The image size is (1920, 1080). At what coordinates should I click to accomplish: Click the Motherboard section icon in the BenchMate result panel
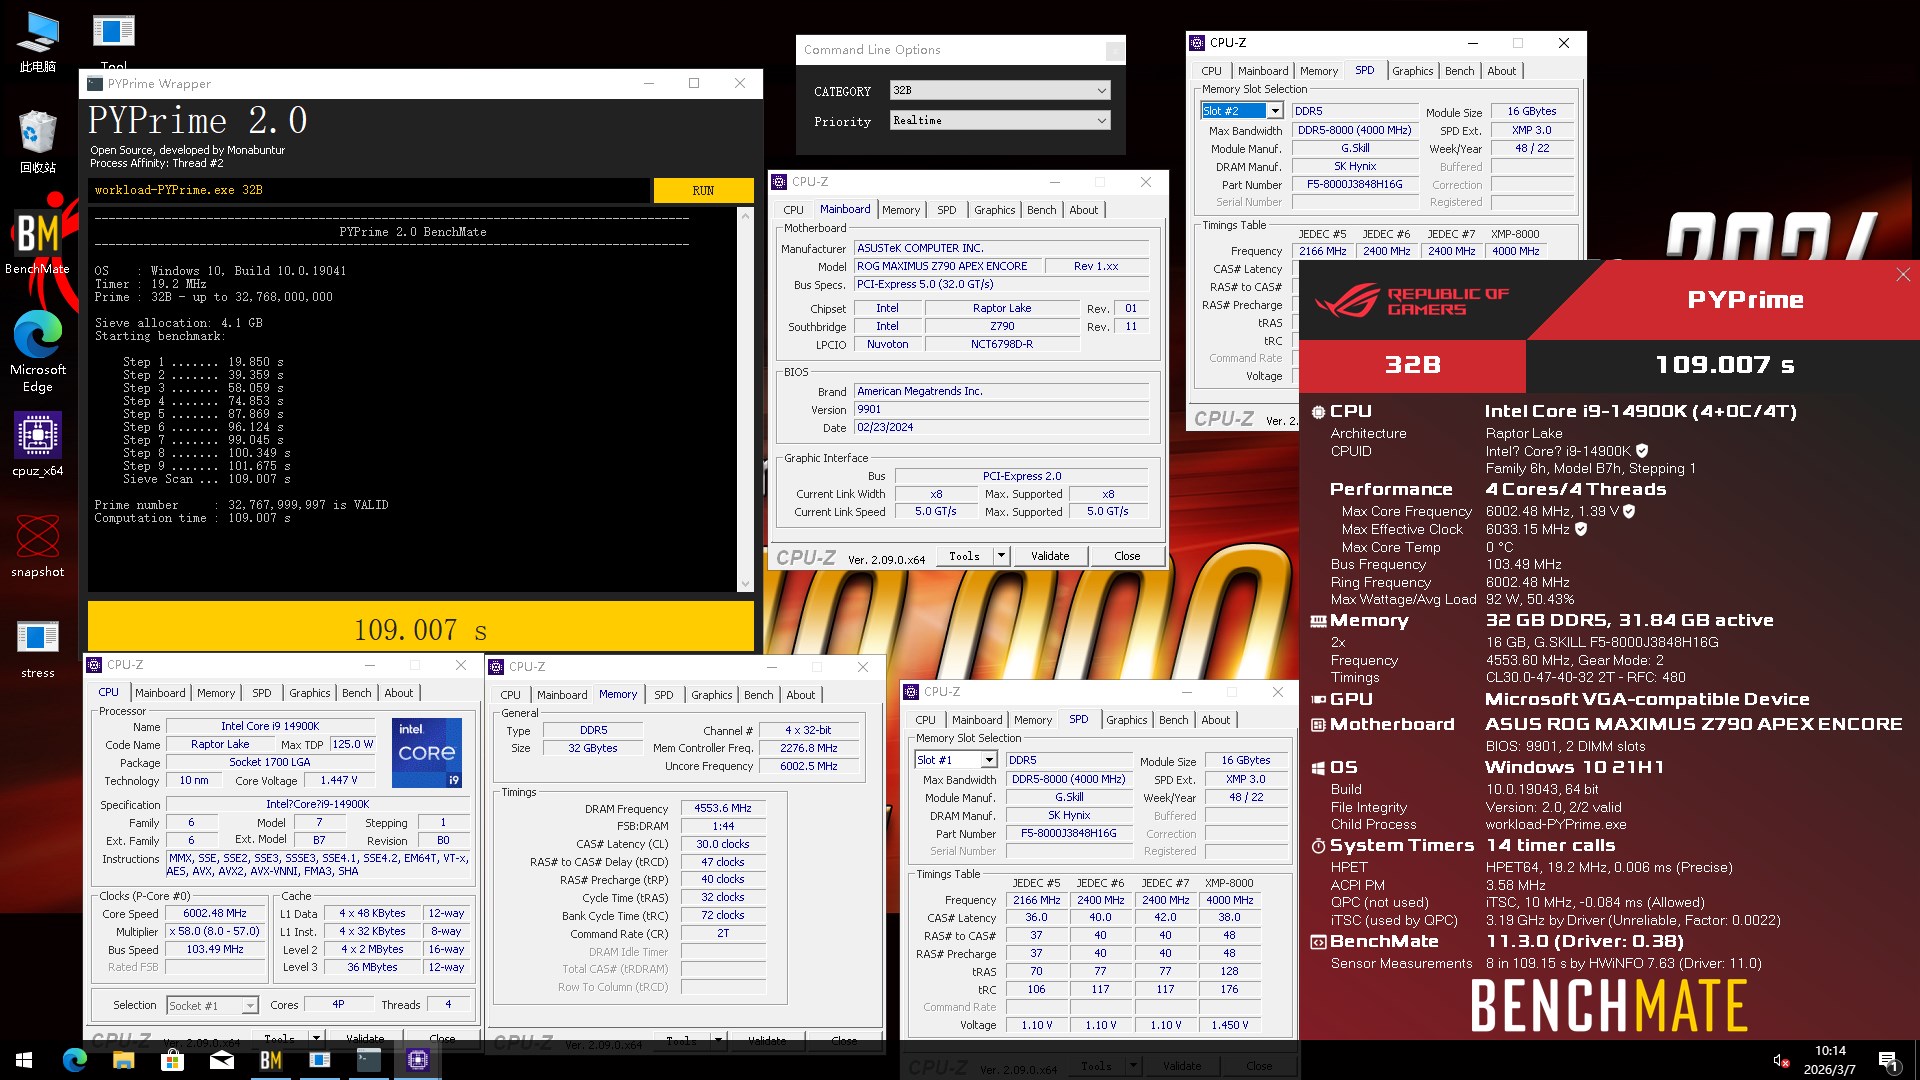[x=1318, y=725]
